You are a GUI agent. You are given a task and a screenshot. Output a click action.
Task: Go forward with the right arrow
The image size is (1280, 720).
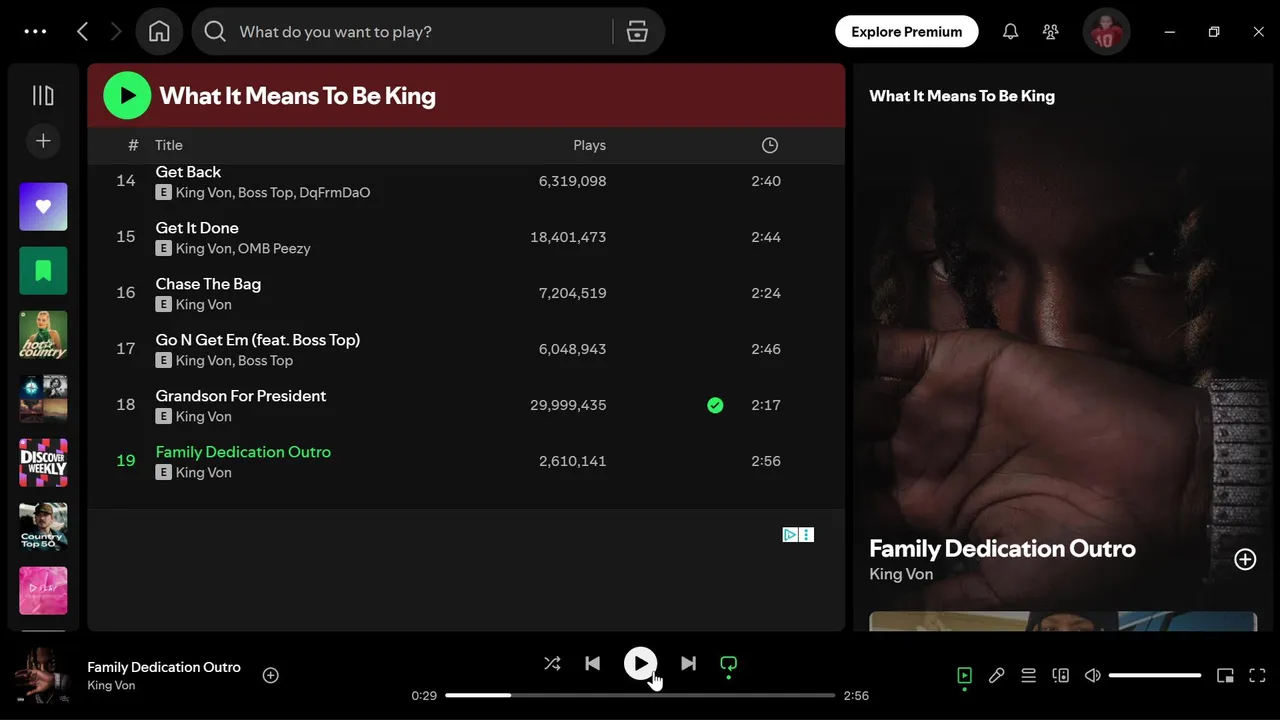pos(116,32)
